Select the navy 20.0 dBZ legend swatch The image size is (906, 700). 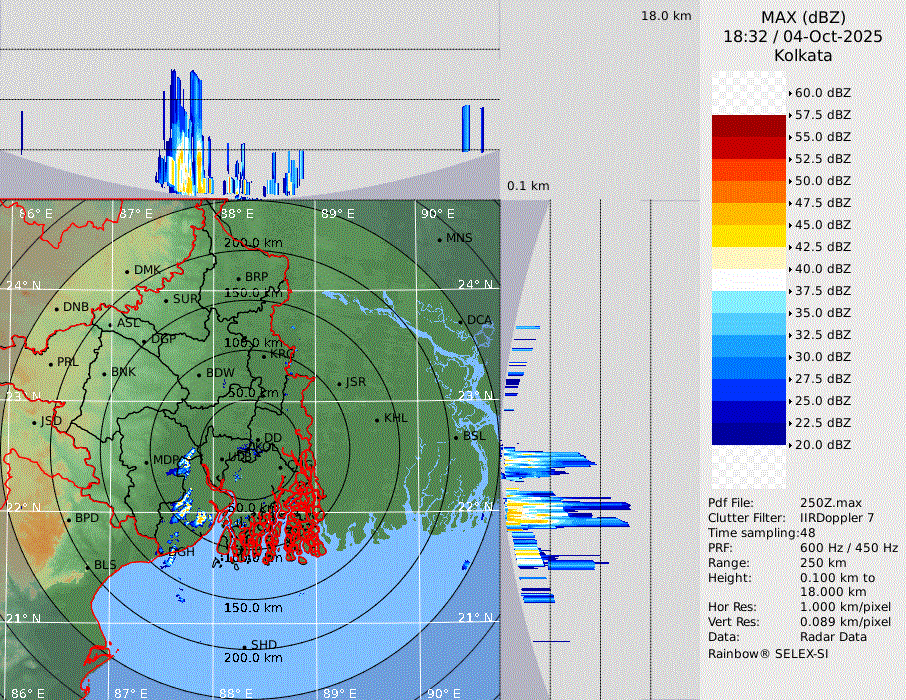pyautogui.click(x=749, y=433)
